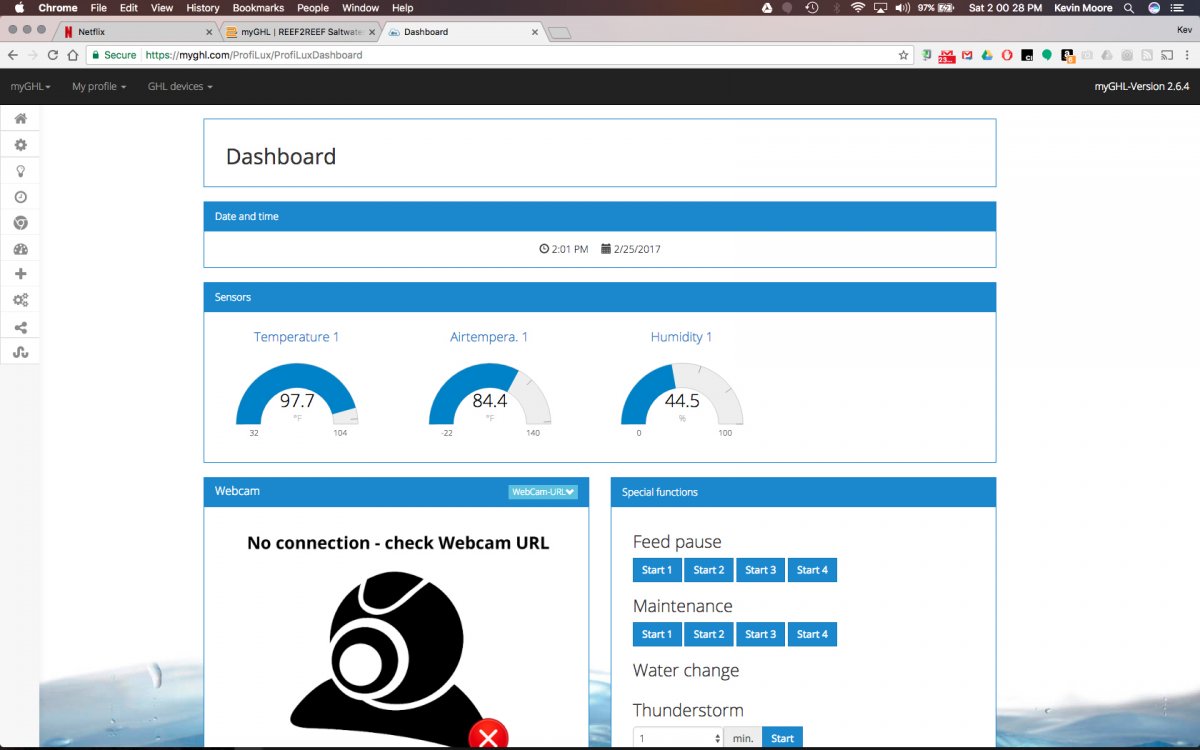Go to Chrome home page button
Image resolution: width=1200 pixels, height=750 pixels.
pos(73,55)
